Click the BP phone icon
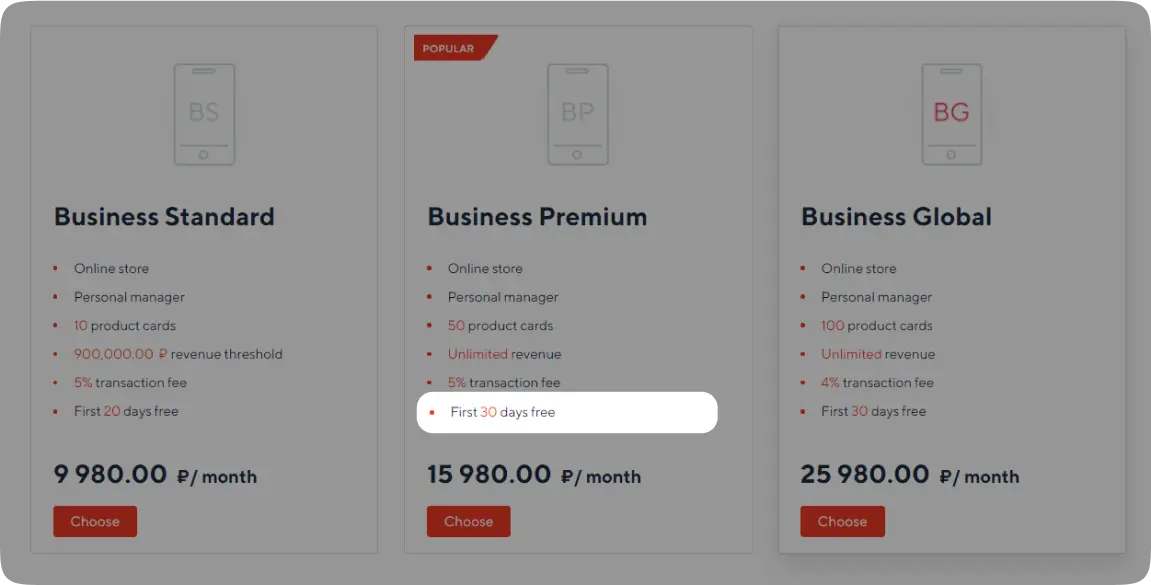1151x585 pixels. (x=578, y=115)
